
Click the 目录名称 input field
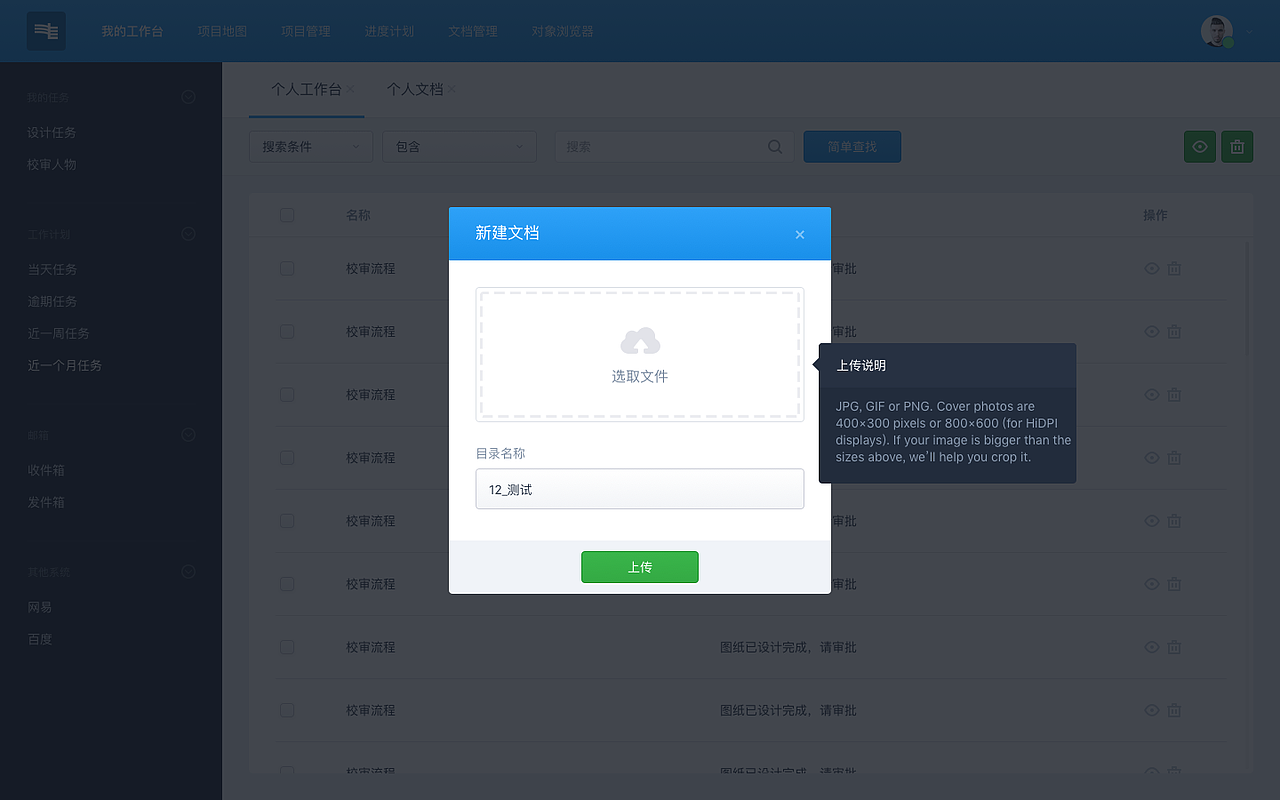click(640, 489)
